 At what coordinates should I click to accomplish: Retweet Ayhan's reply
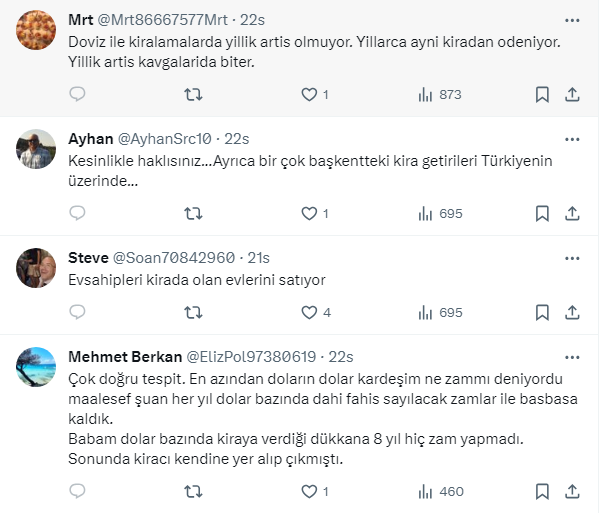[x=195, y=213]
